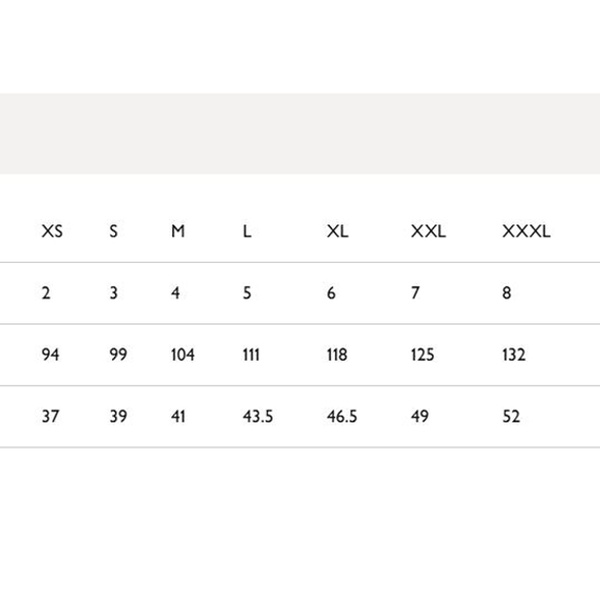Select the L size column header

[x=247, y=232]
